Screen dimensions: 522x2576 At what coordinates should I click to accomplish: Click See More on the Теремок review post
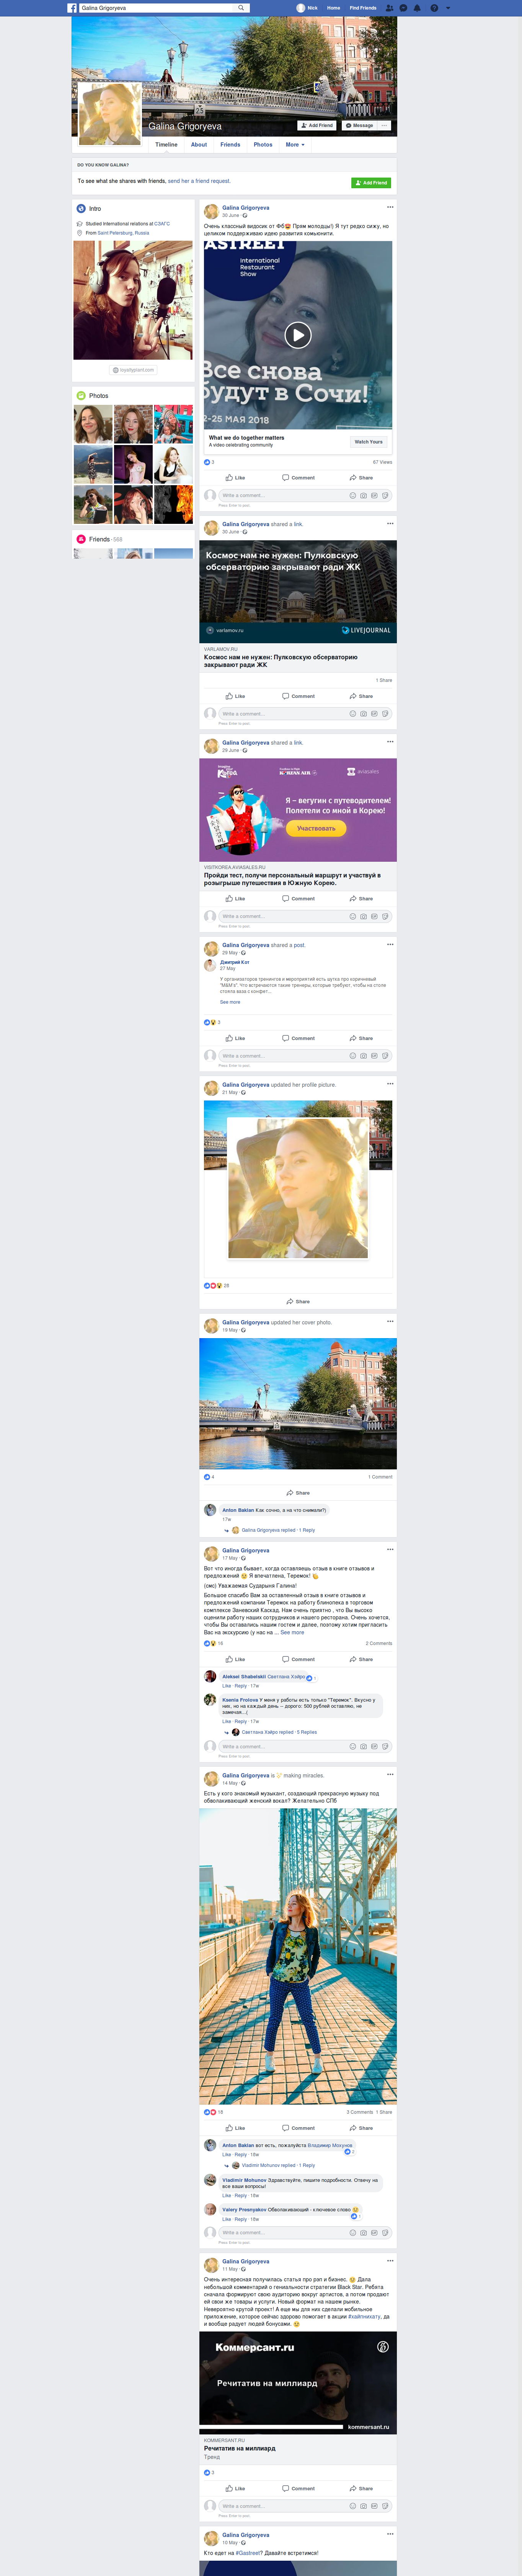pyautogui.click(x=292, y=1633)
